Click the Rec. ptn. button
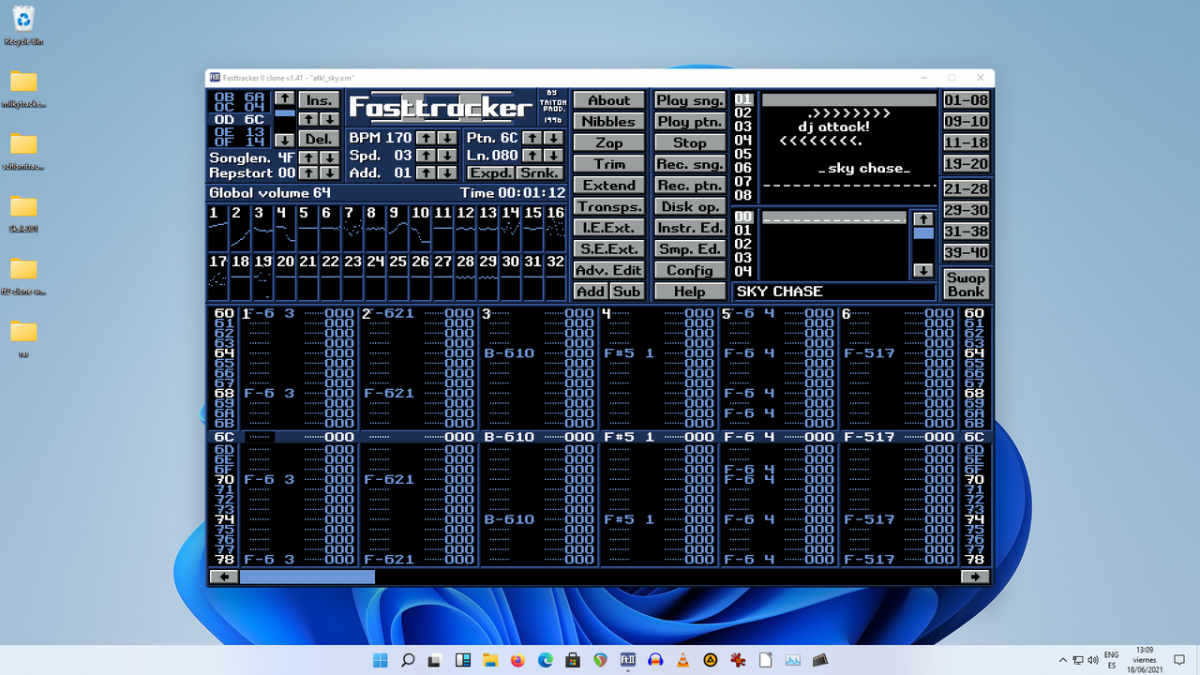 pyautogui.click(x=689, y=186)
